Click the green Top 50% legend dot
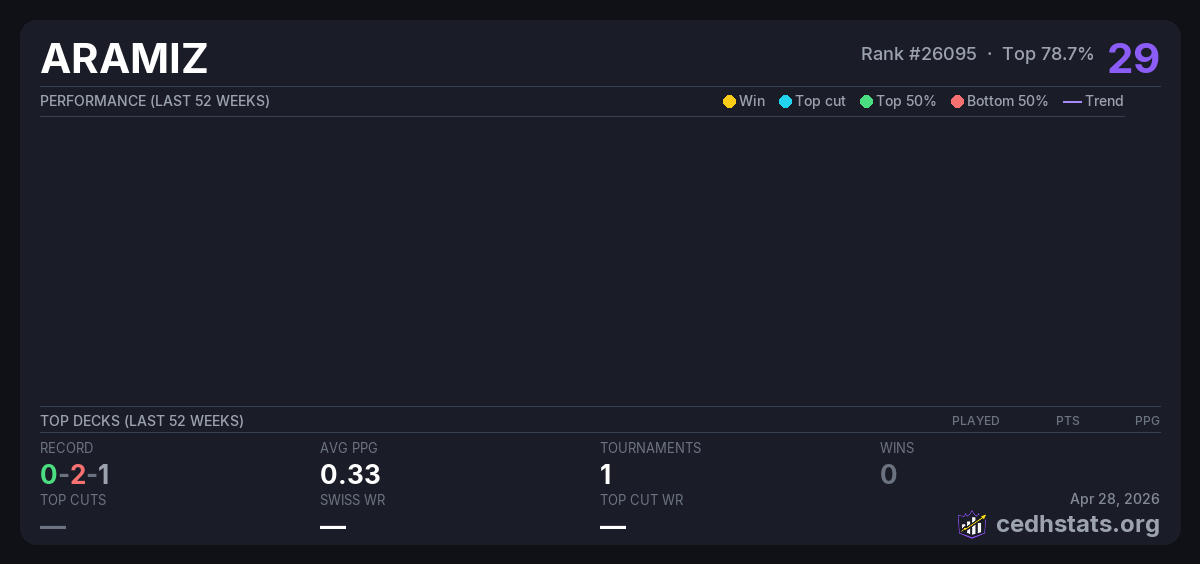1200x564 pixels. (866, 101)
